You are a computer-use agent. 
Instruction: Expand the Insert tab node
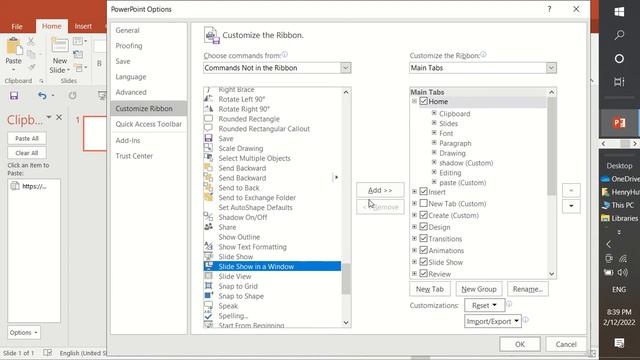point(414,191)
